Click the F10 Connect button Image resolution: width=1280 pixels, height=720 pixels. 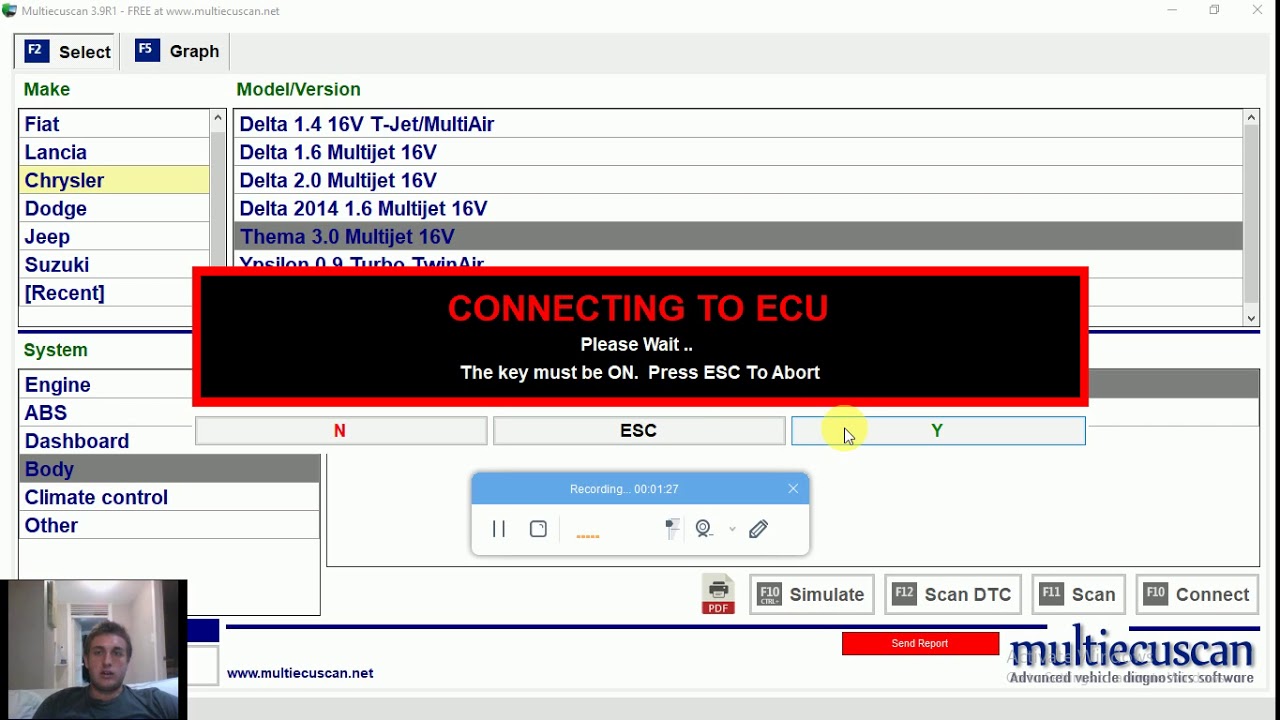pyautogui.click(x=1197, y=594)
